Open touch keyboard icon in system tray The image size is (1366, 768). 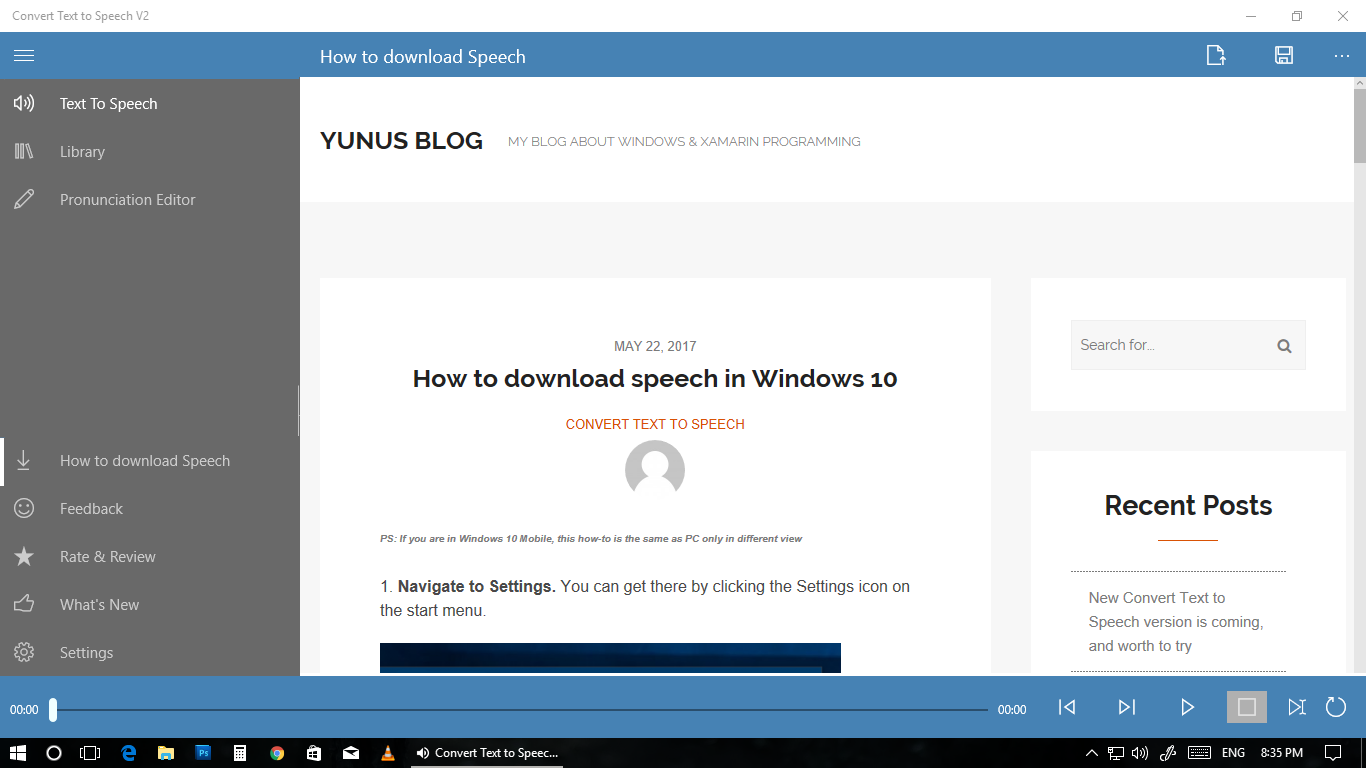[1199, 753]
